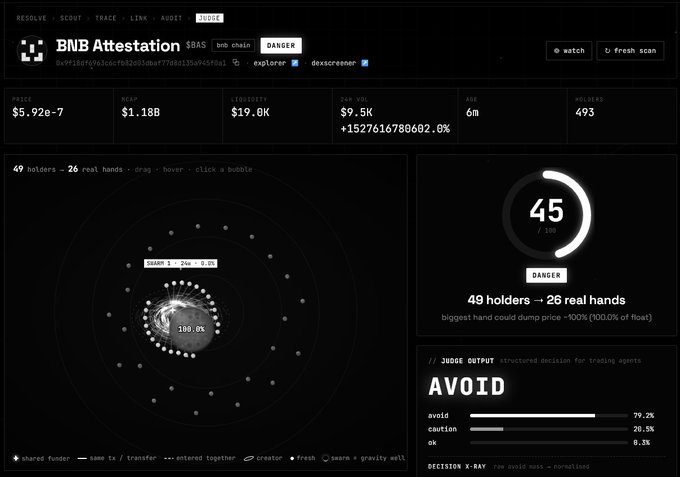This screenshot has height=477, width=680.
Task: Click the DANGER badge beside bnb chain
Action: click(x=281, y=46)
